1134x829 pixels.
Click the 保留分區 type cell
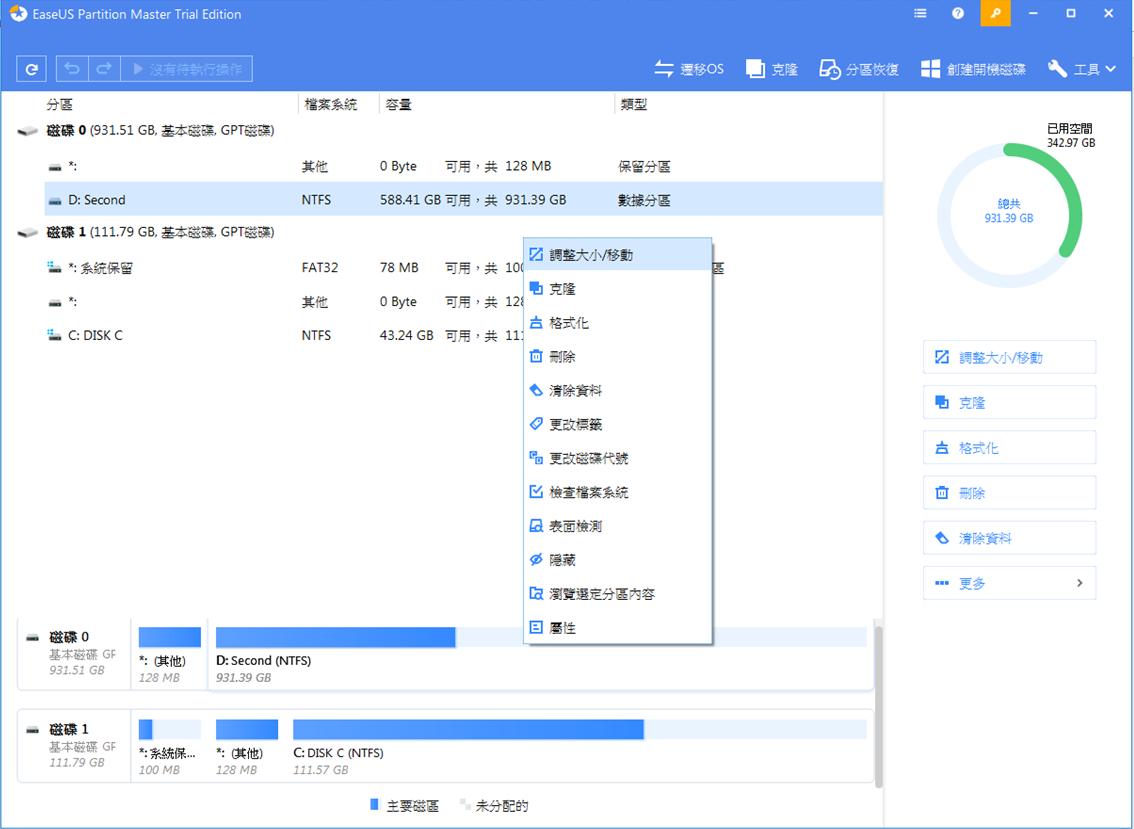tap(644, 166)
